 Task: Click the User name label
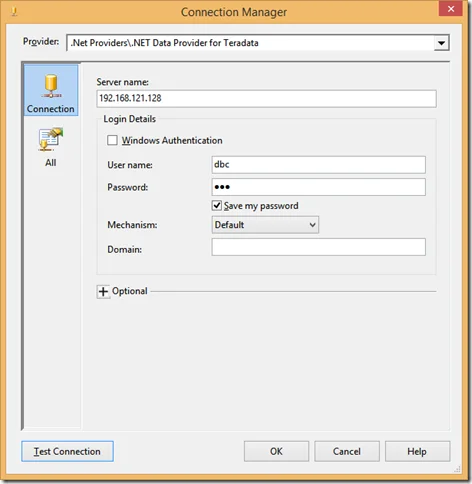130,165
